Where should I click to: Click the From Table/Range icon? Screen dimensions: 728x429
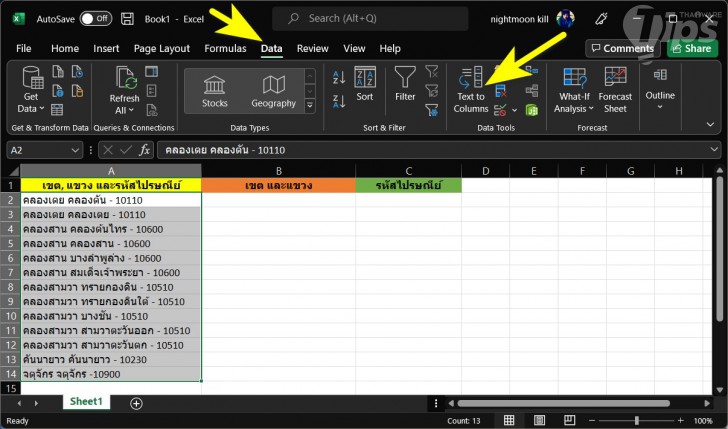(x=57, y=110)
